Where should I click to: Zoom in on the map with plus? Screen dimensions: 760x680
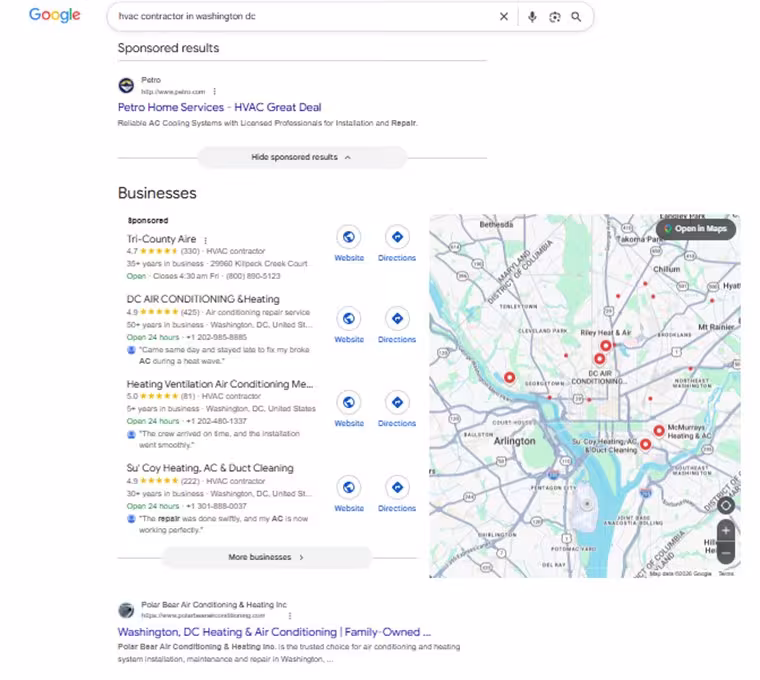(x=726, y=531)
